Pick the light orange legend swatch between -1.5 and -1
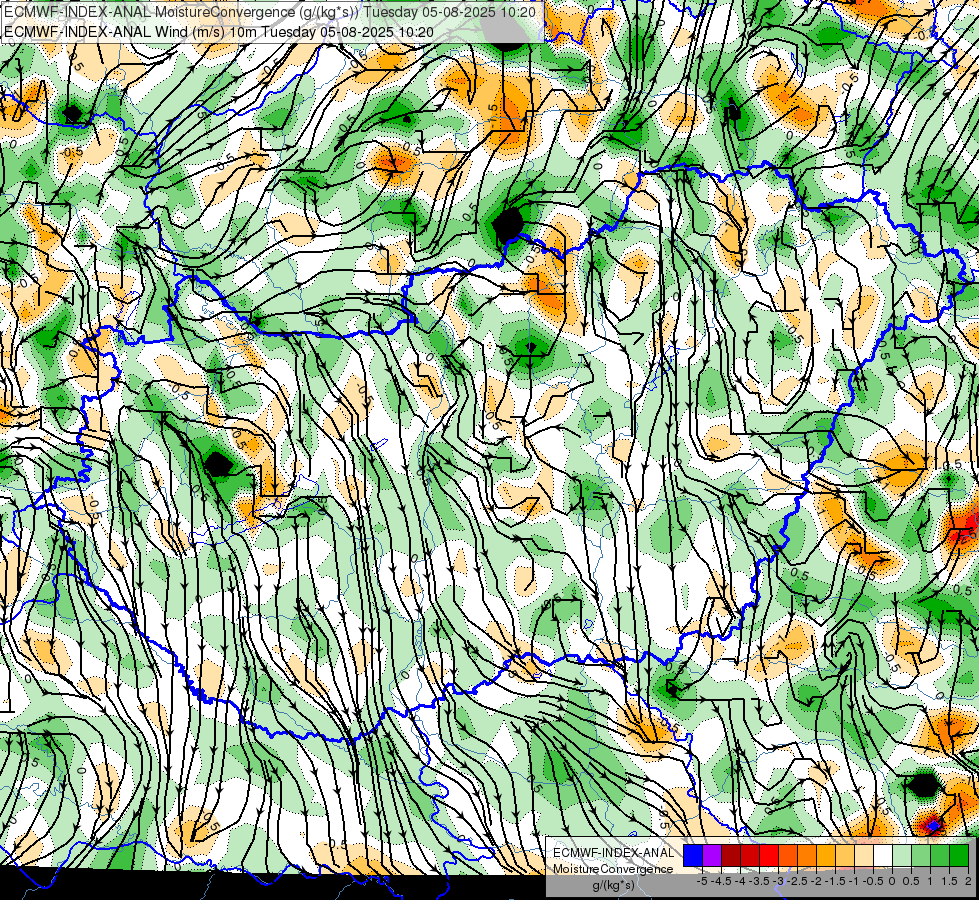979x900 pixels. (845, 856)
